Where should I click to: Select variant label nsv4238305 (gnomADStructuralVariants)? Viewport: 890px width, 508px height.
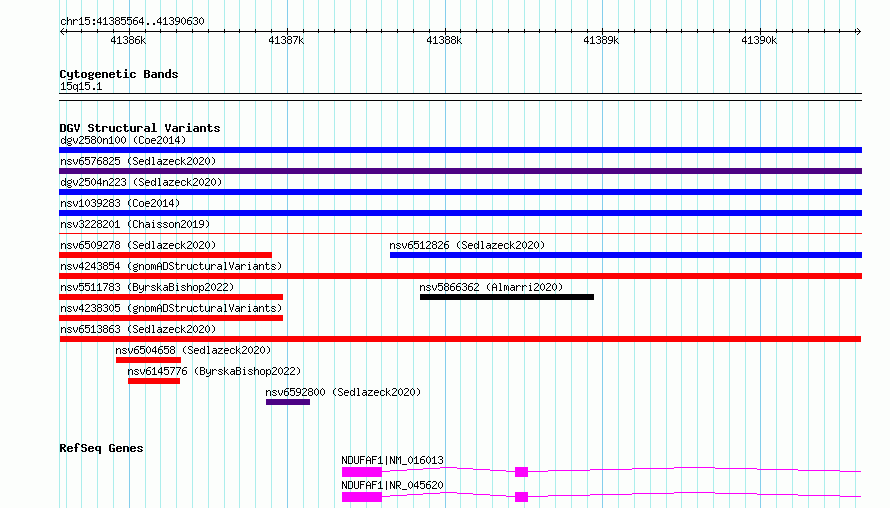coord(171,308)
